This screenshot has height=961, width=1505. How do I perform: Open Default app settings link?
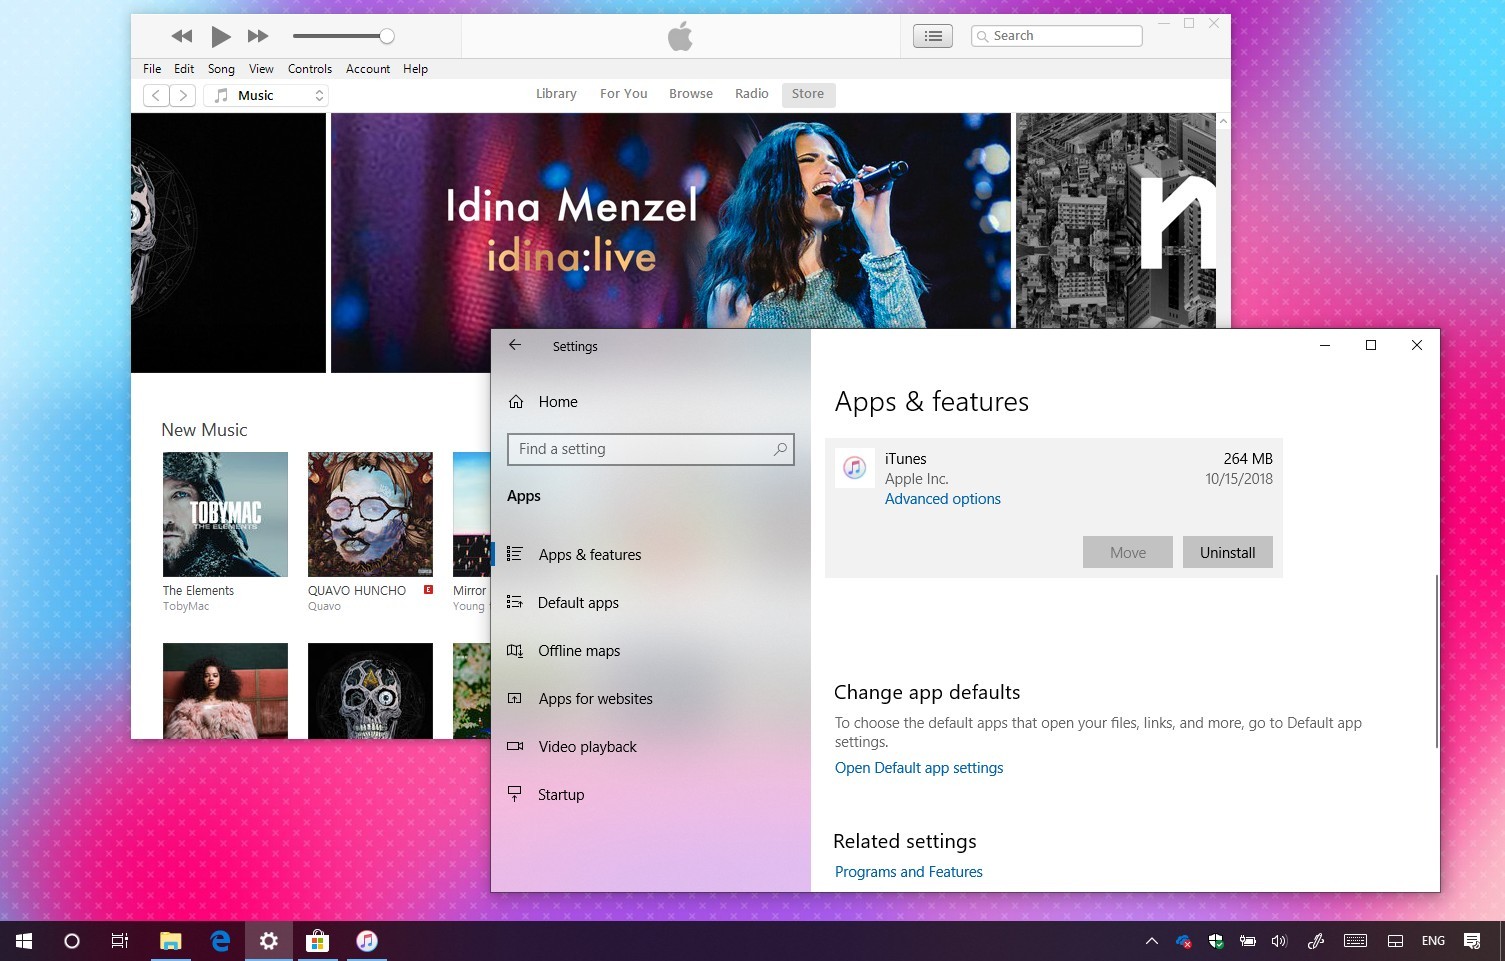(919, 768)
